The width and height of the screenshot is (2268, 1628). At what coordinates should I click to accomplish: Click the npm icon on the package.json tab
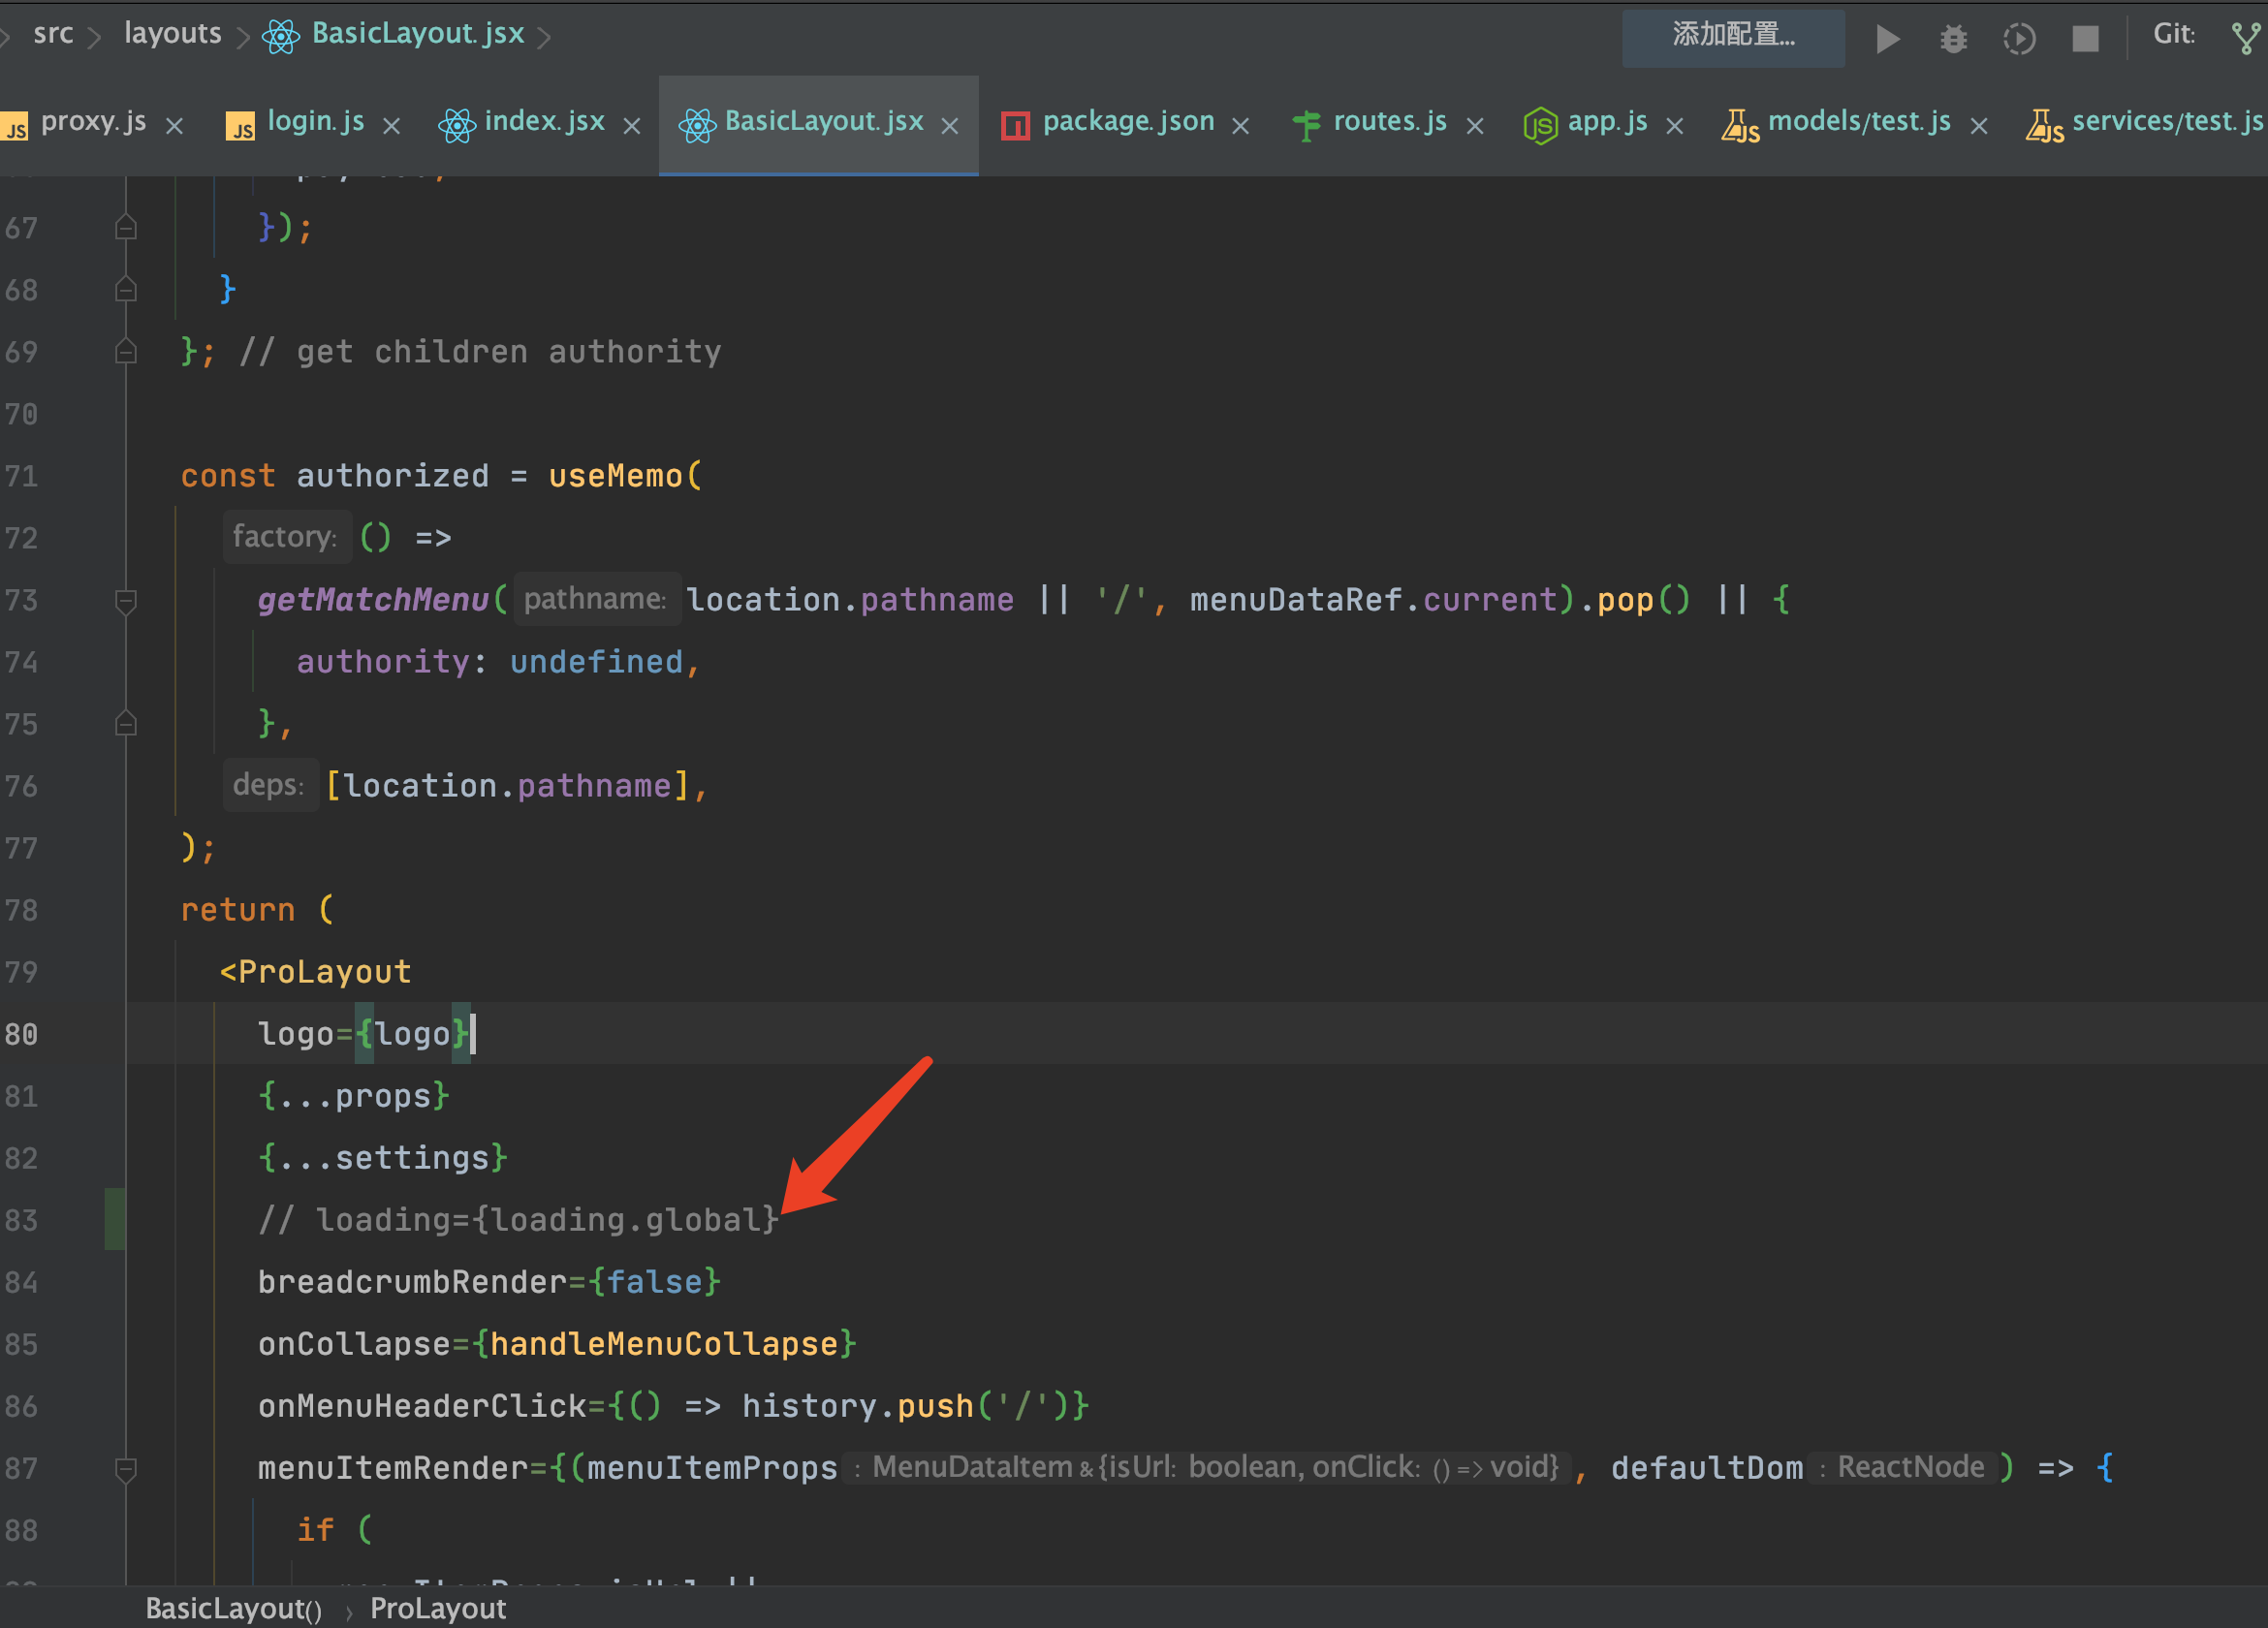[1014, 123]
